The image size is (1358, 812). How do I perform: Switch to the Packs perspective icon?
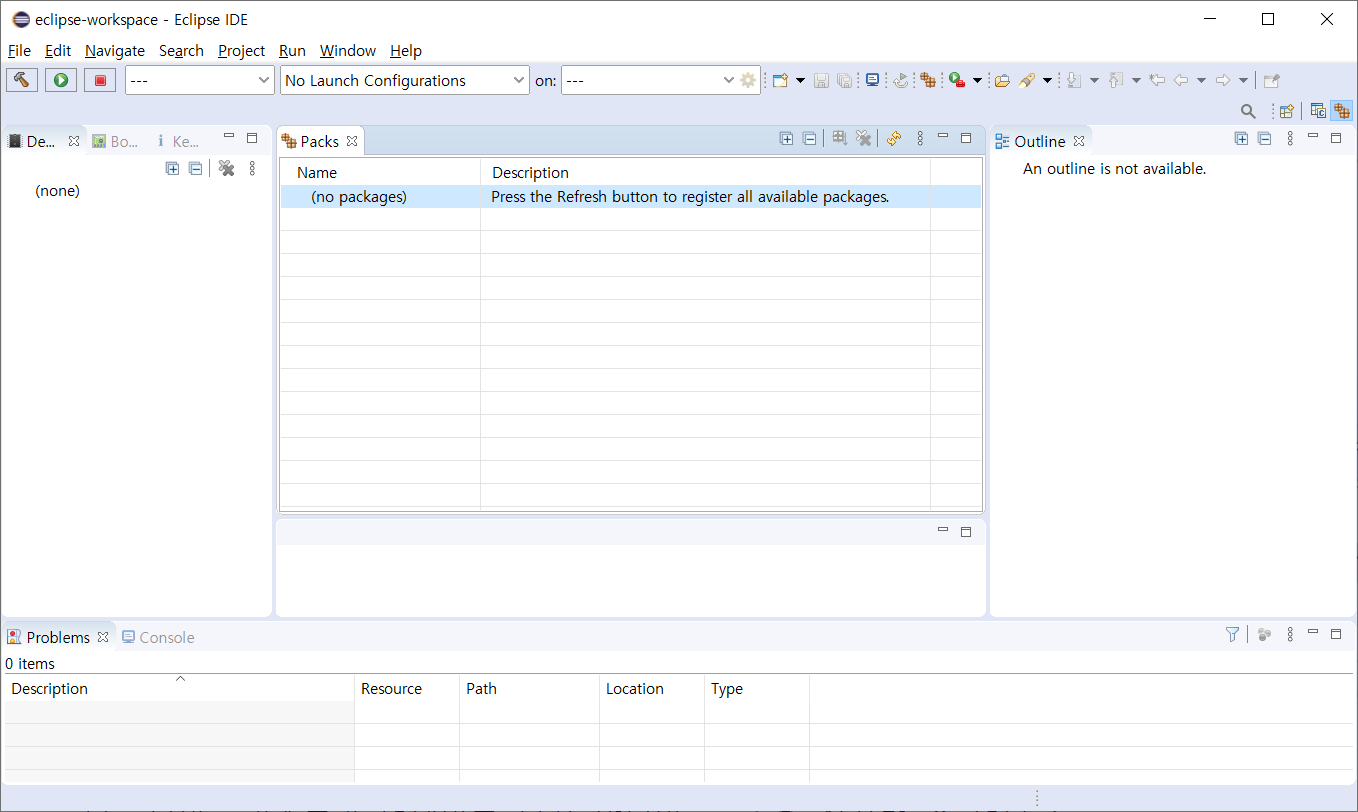pyautogui.click(x=1341, y=111)
